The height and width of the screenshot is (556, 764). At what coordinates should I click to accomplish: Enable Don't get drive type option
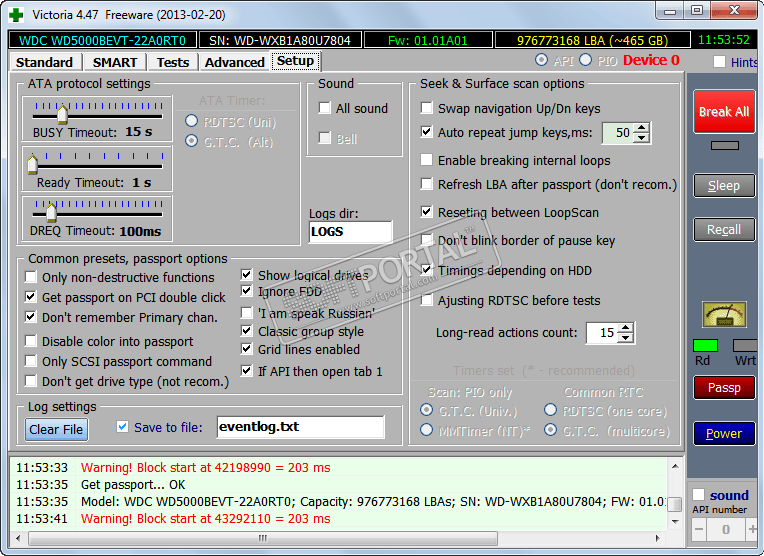(x=31, y=381)
